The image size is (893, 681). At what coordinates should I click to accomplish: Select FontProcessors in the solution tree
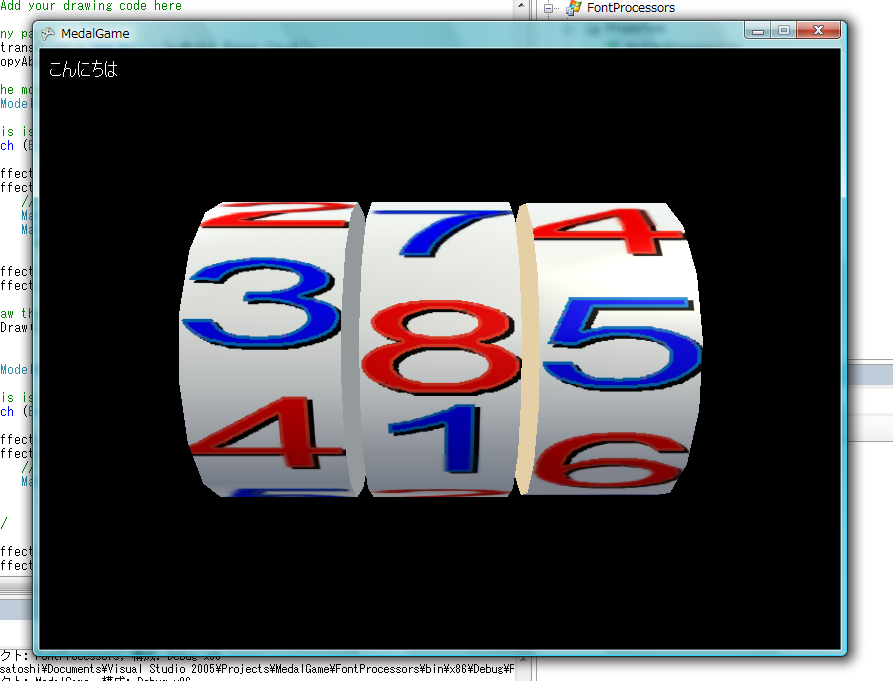(x=630, y=8)
